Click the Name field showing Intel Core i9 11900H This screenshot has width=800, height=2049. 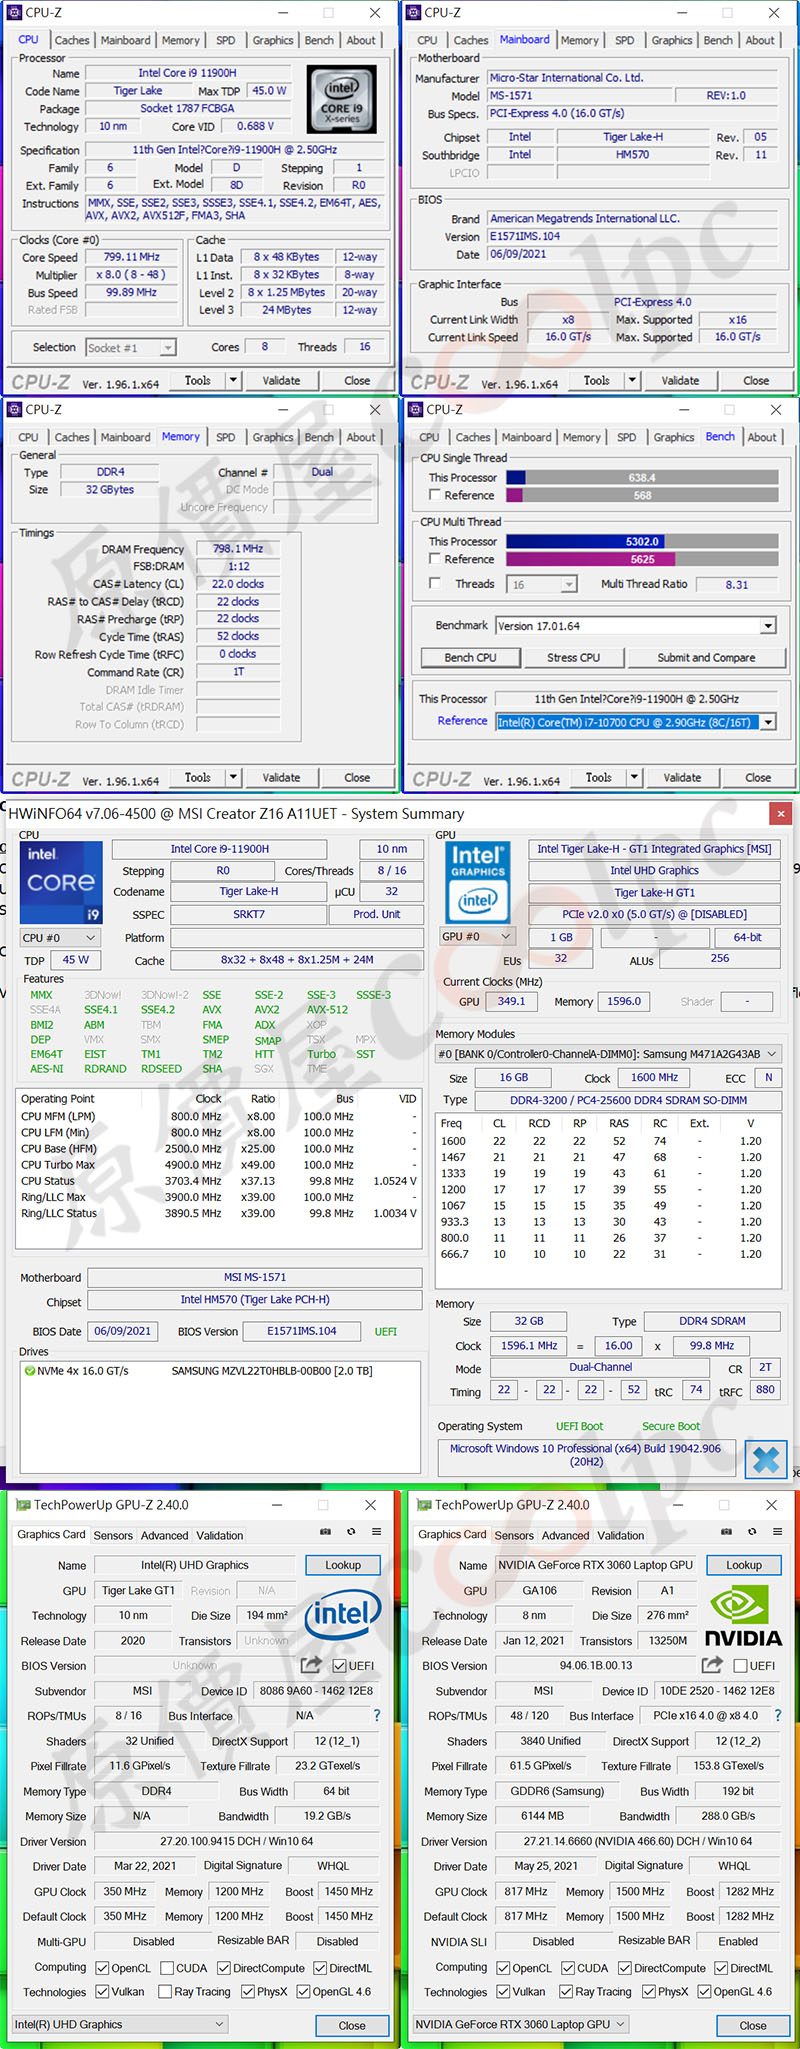(x=188, y=73)
